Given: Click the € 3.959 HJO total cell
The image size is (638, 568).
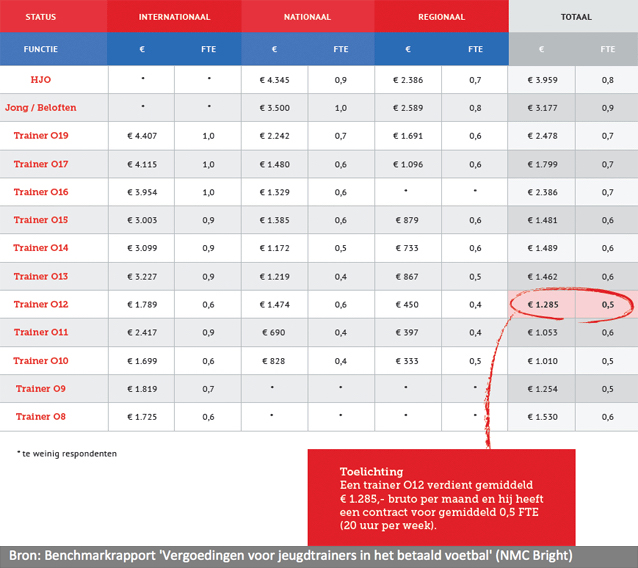Looking at the screenshot, I should click(542, 79).
